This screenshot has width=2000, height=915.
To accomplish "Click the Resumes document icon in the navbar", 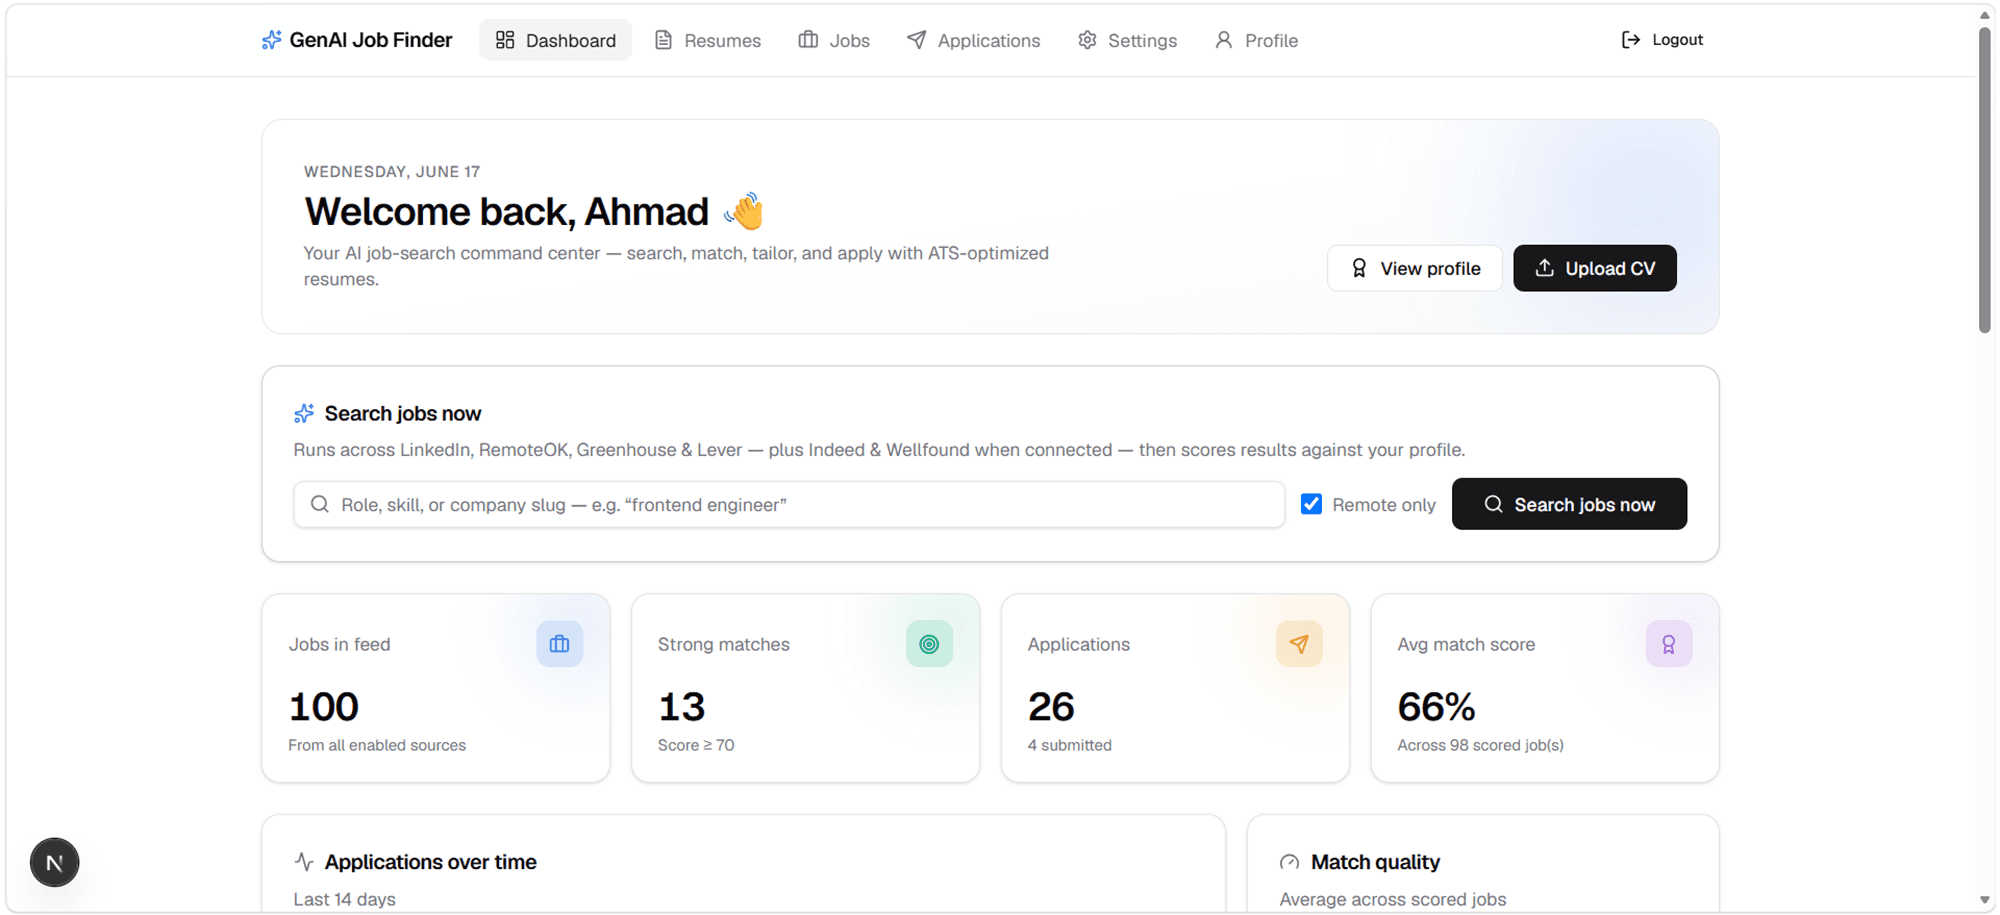I will (663, 40).
